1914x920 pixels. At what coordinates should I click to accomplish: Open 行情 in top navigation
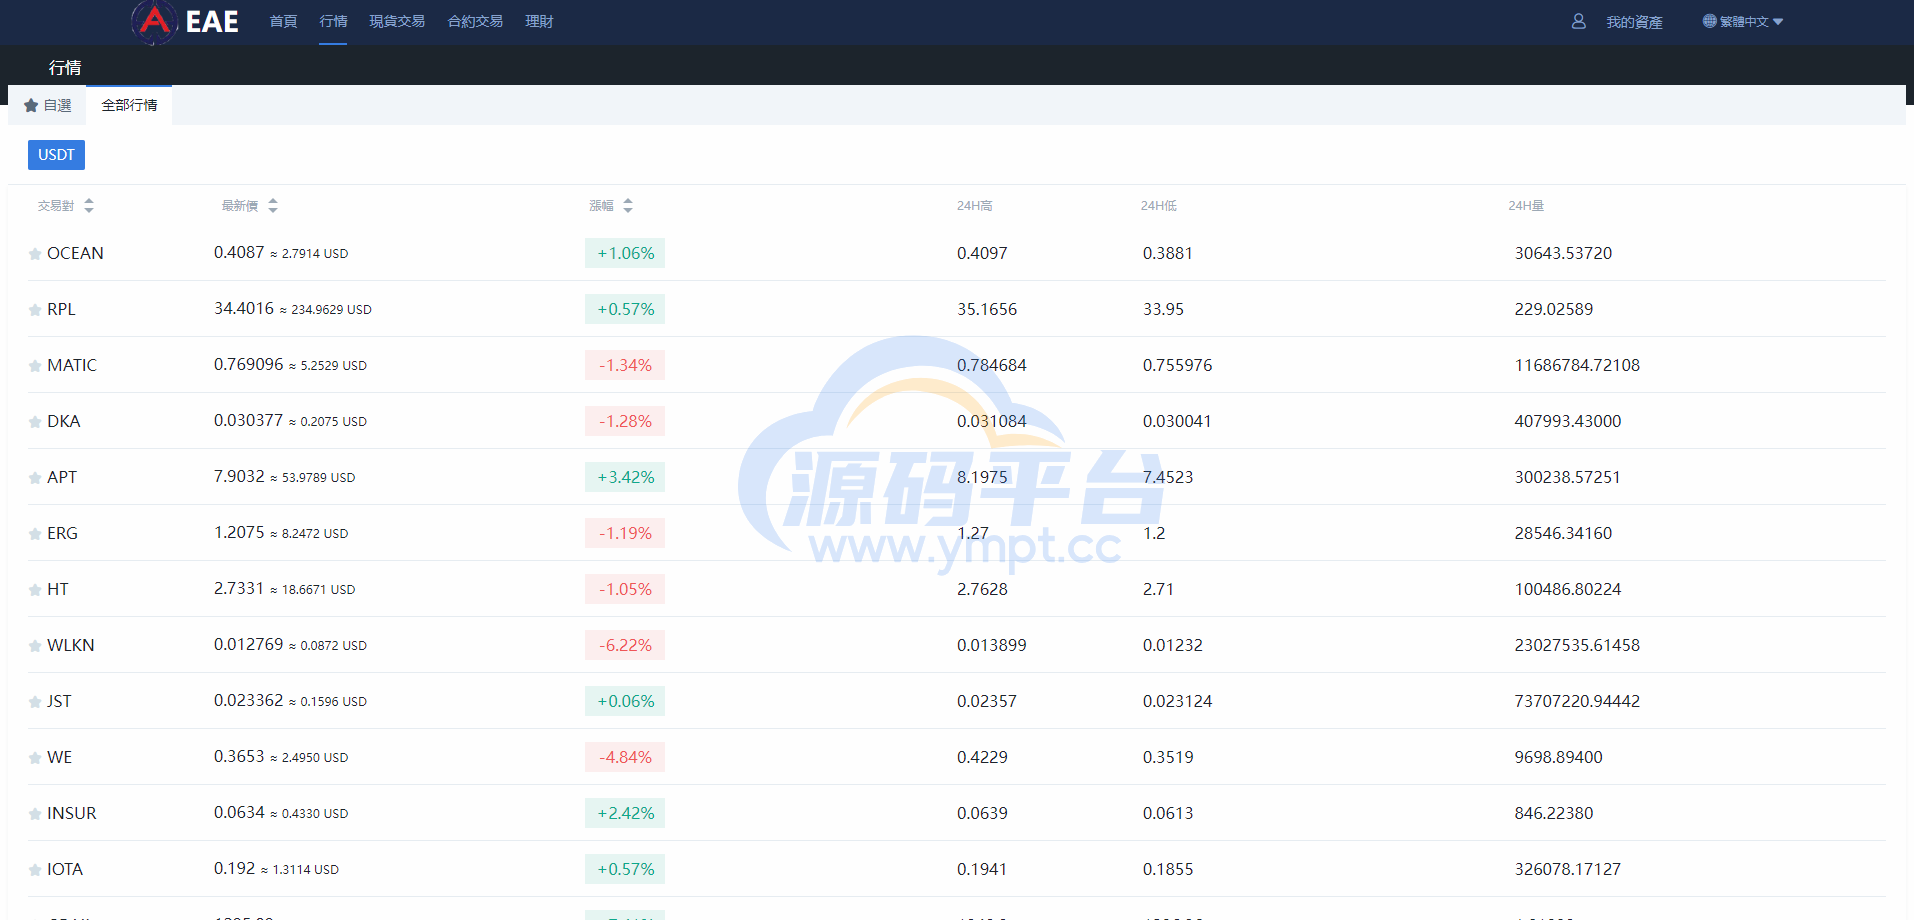[333, 21]
